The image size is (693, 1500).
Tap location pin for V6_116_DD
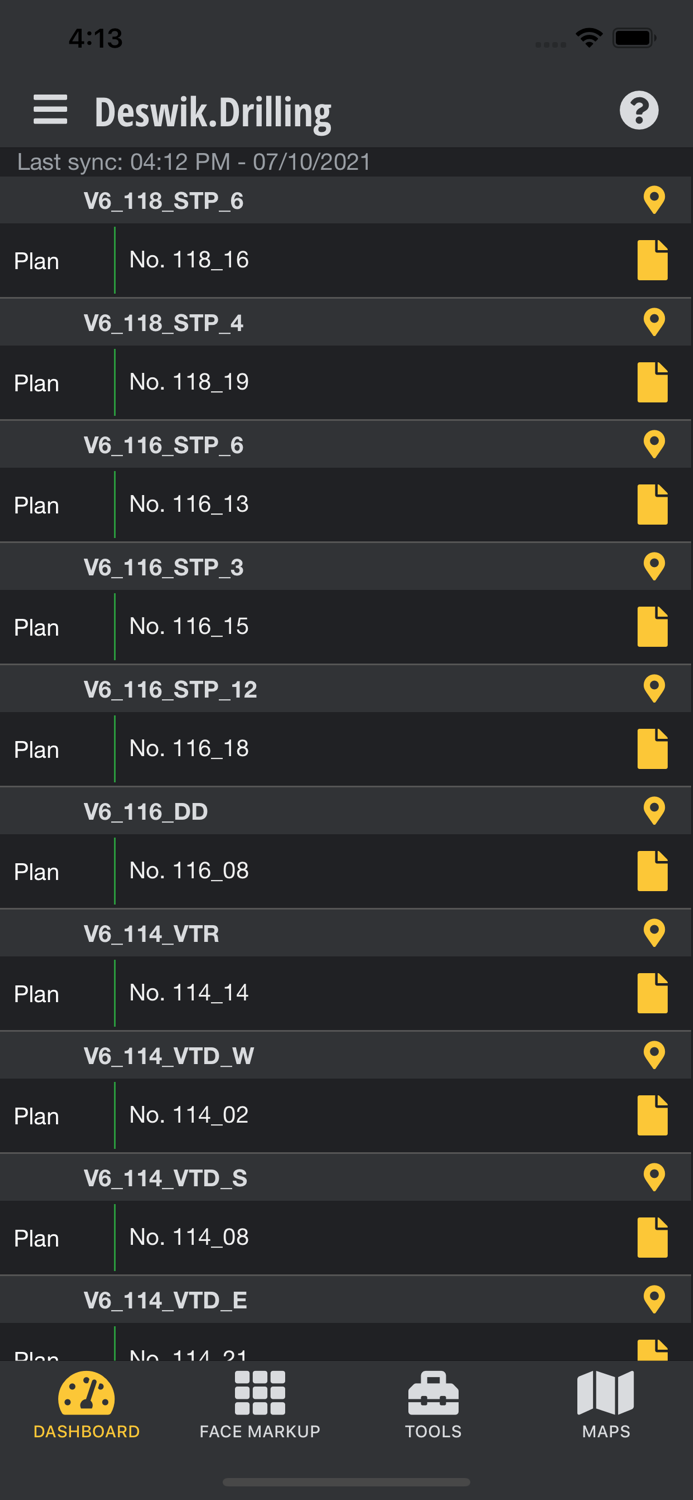click(654, 810)
